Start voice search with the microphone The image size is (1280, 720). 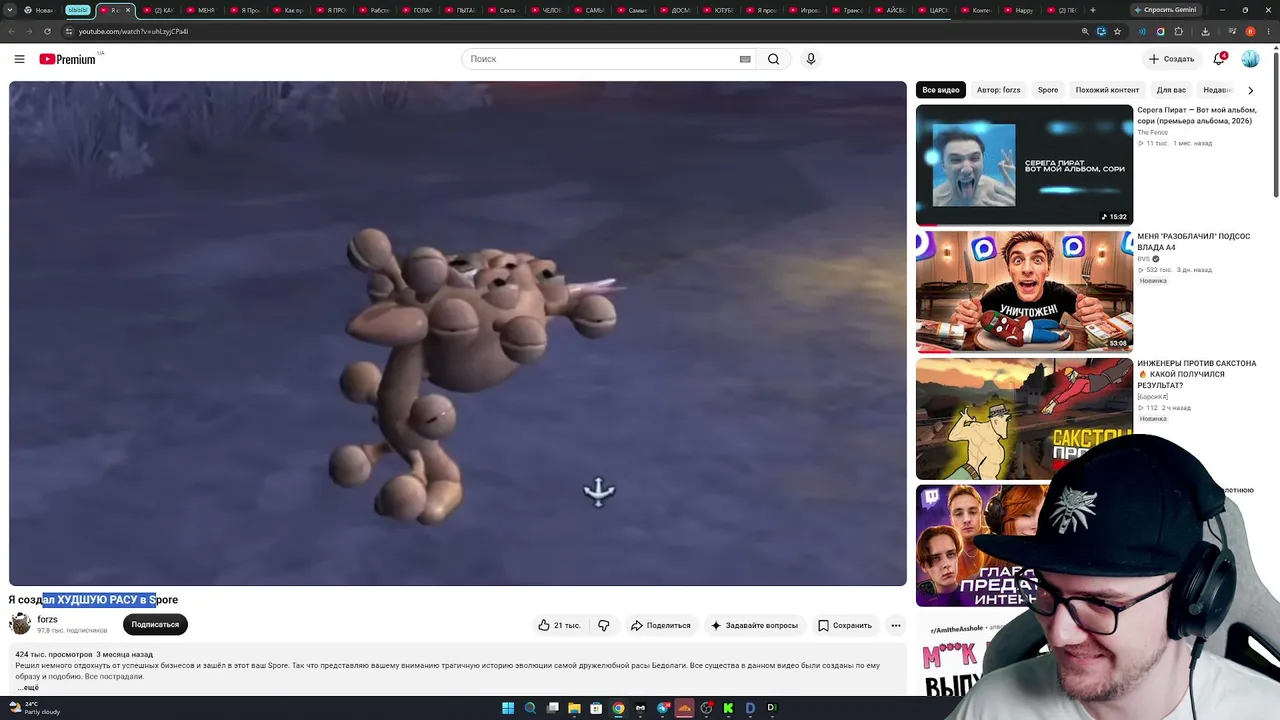tap(811, 59)
